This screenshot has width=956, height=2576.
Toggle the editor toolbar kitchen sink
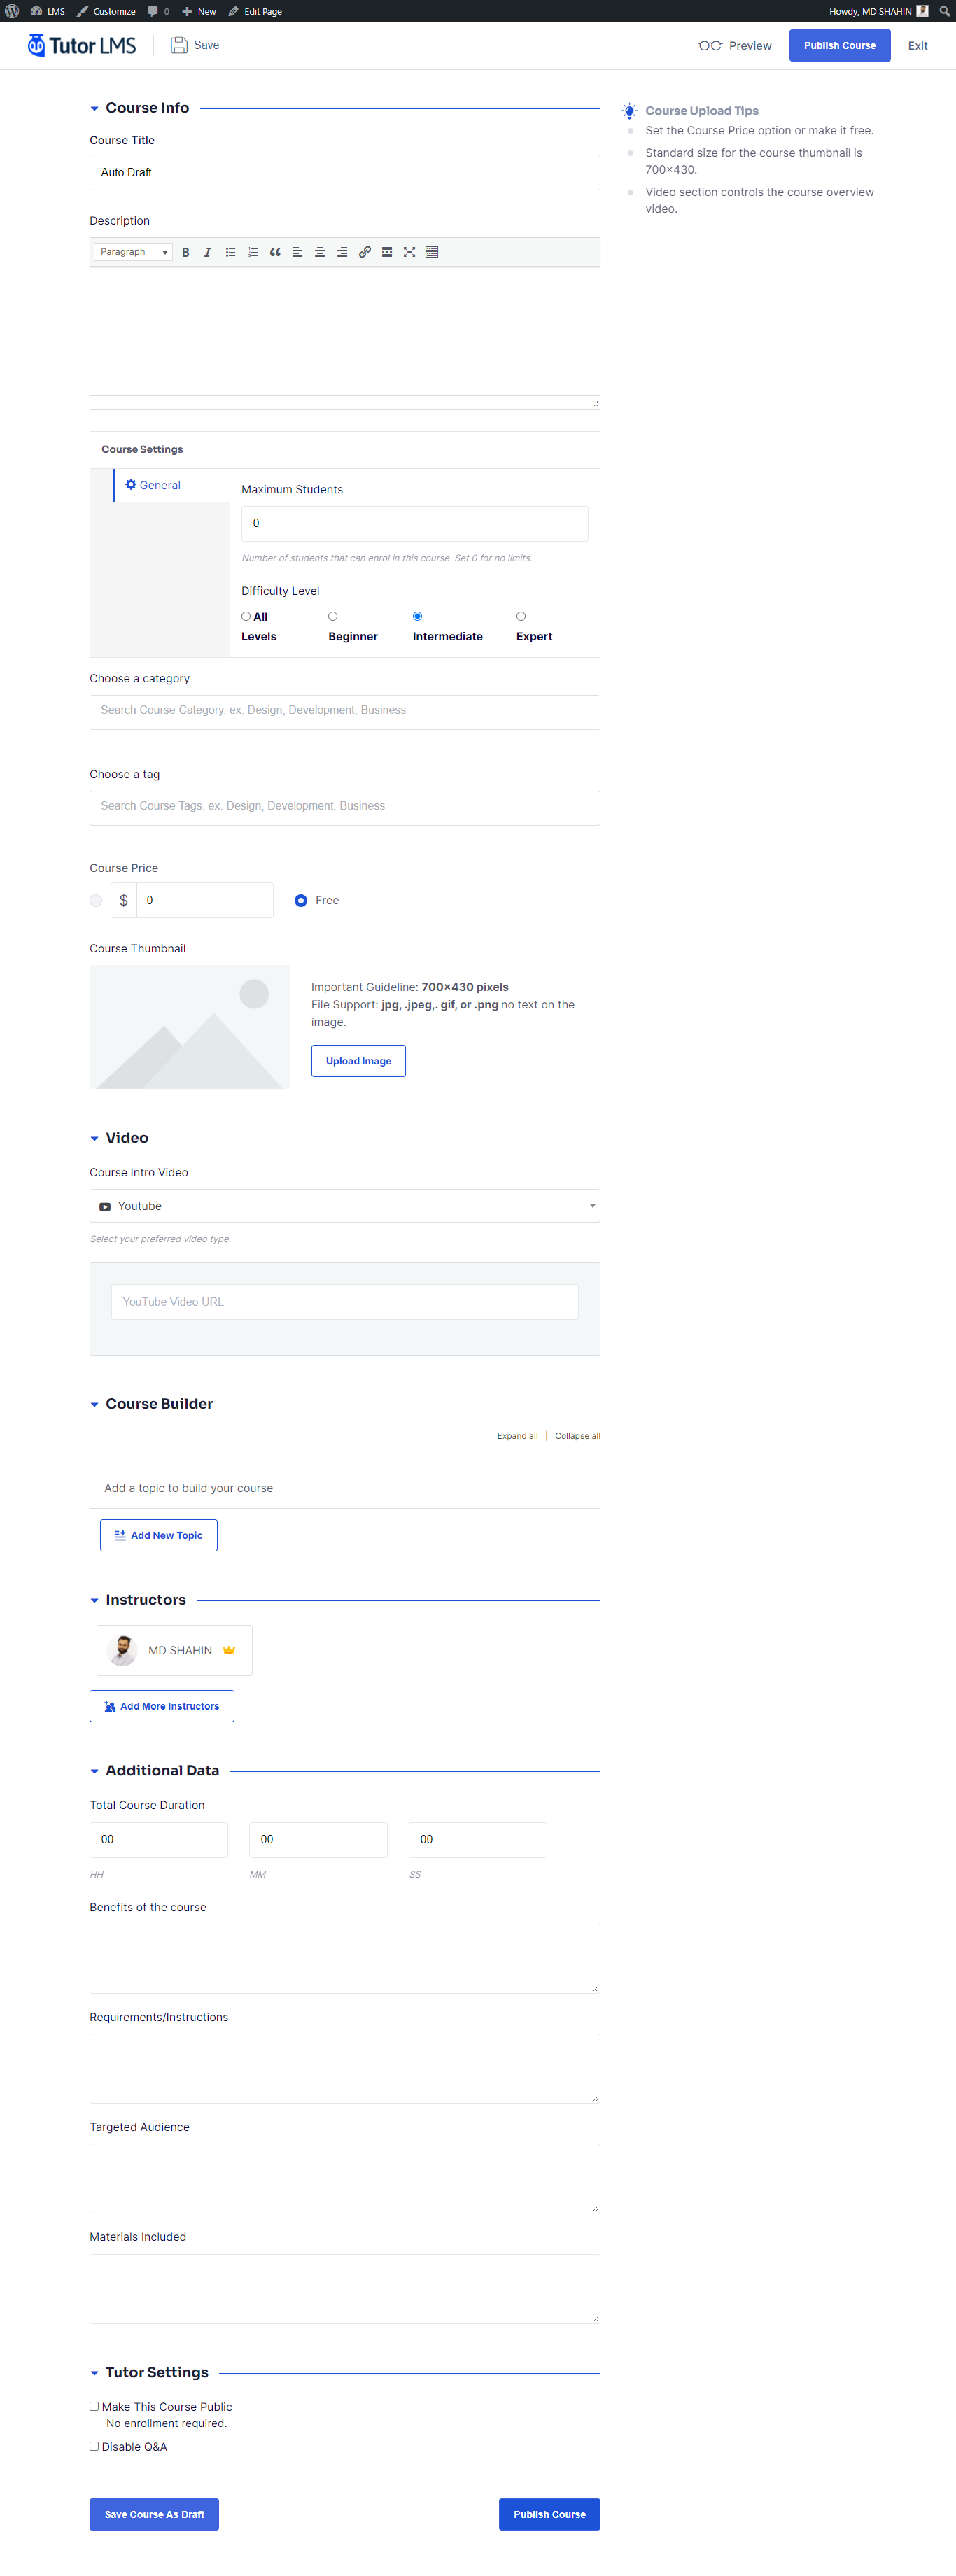(x=432, y=252)
